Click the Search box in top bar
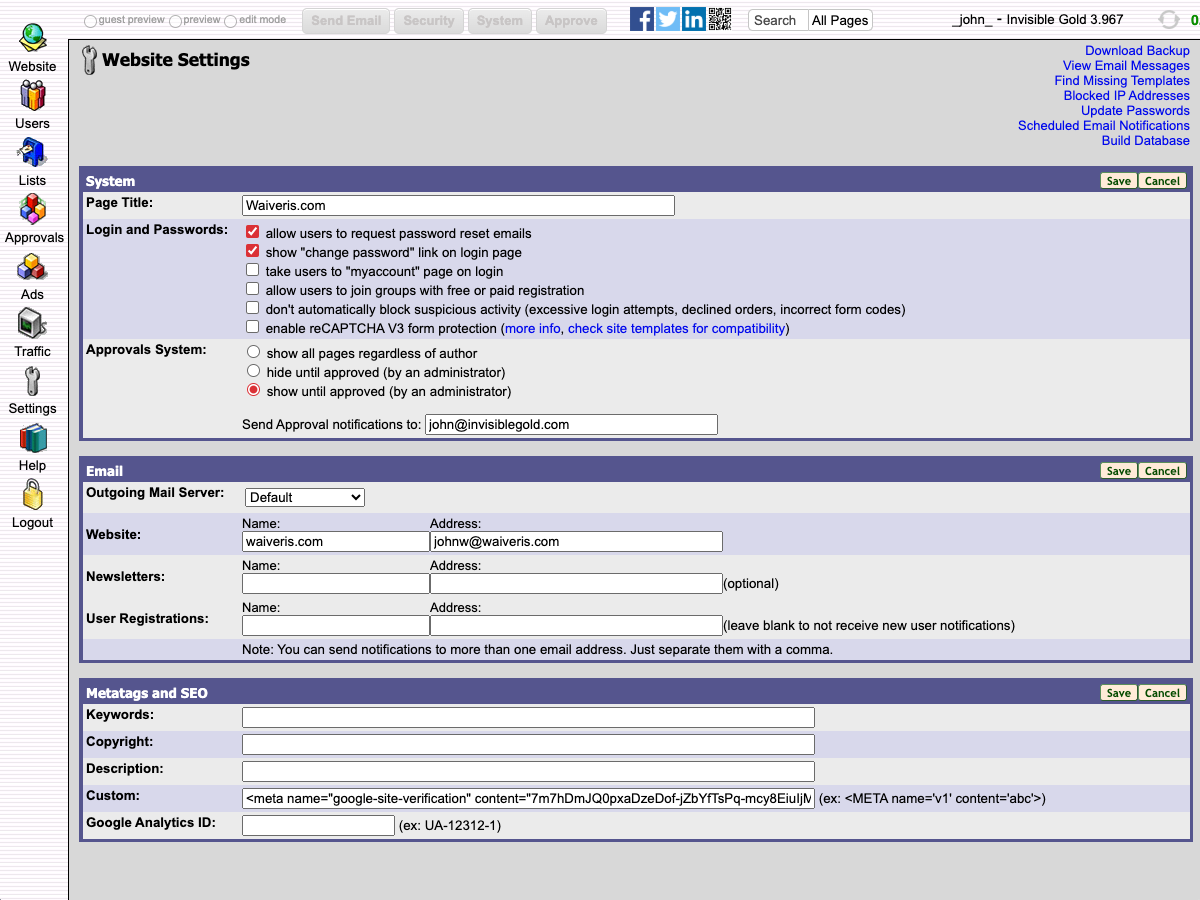The image size is (1200, 900). pyautogui.click(x=778, y=20)
